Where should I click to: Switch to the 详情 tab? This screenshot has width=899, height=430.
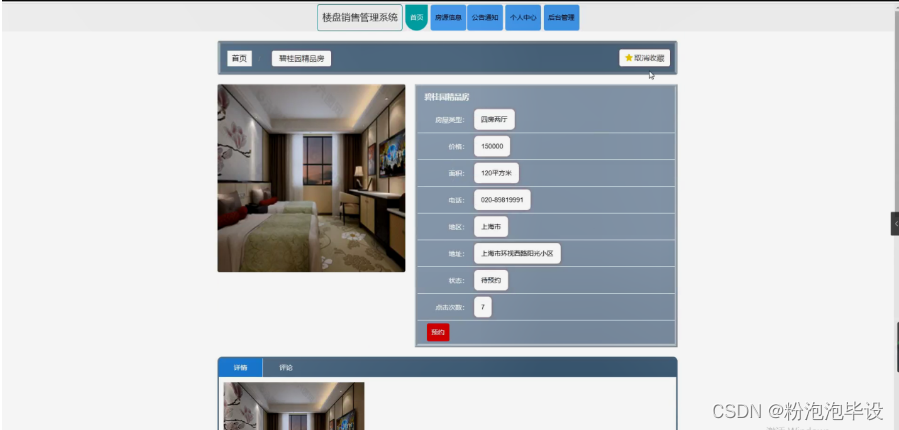[x=240, y=368]
